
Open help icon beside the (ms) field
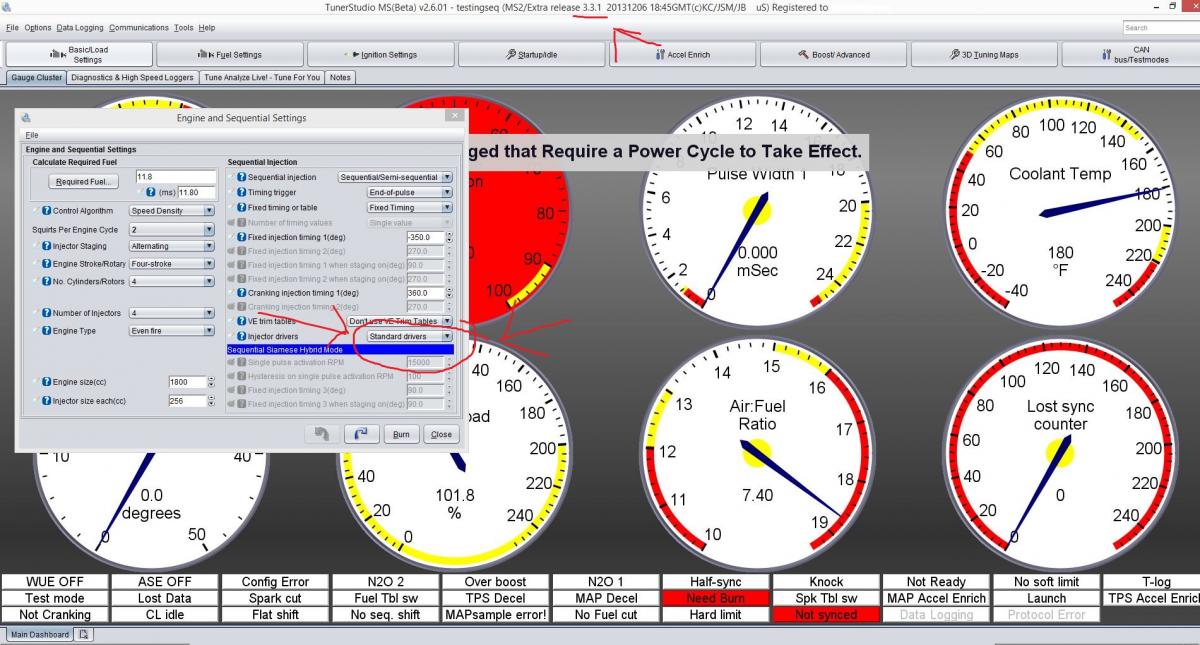[151, 192]
